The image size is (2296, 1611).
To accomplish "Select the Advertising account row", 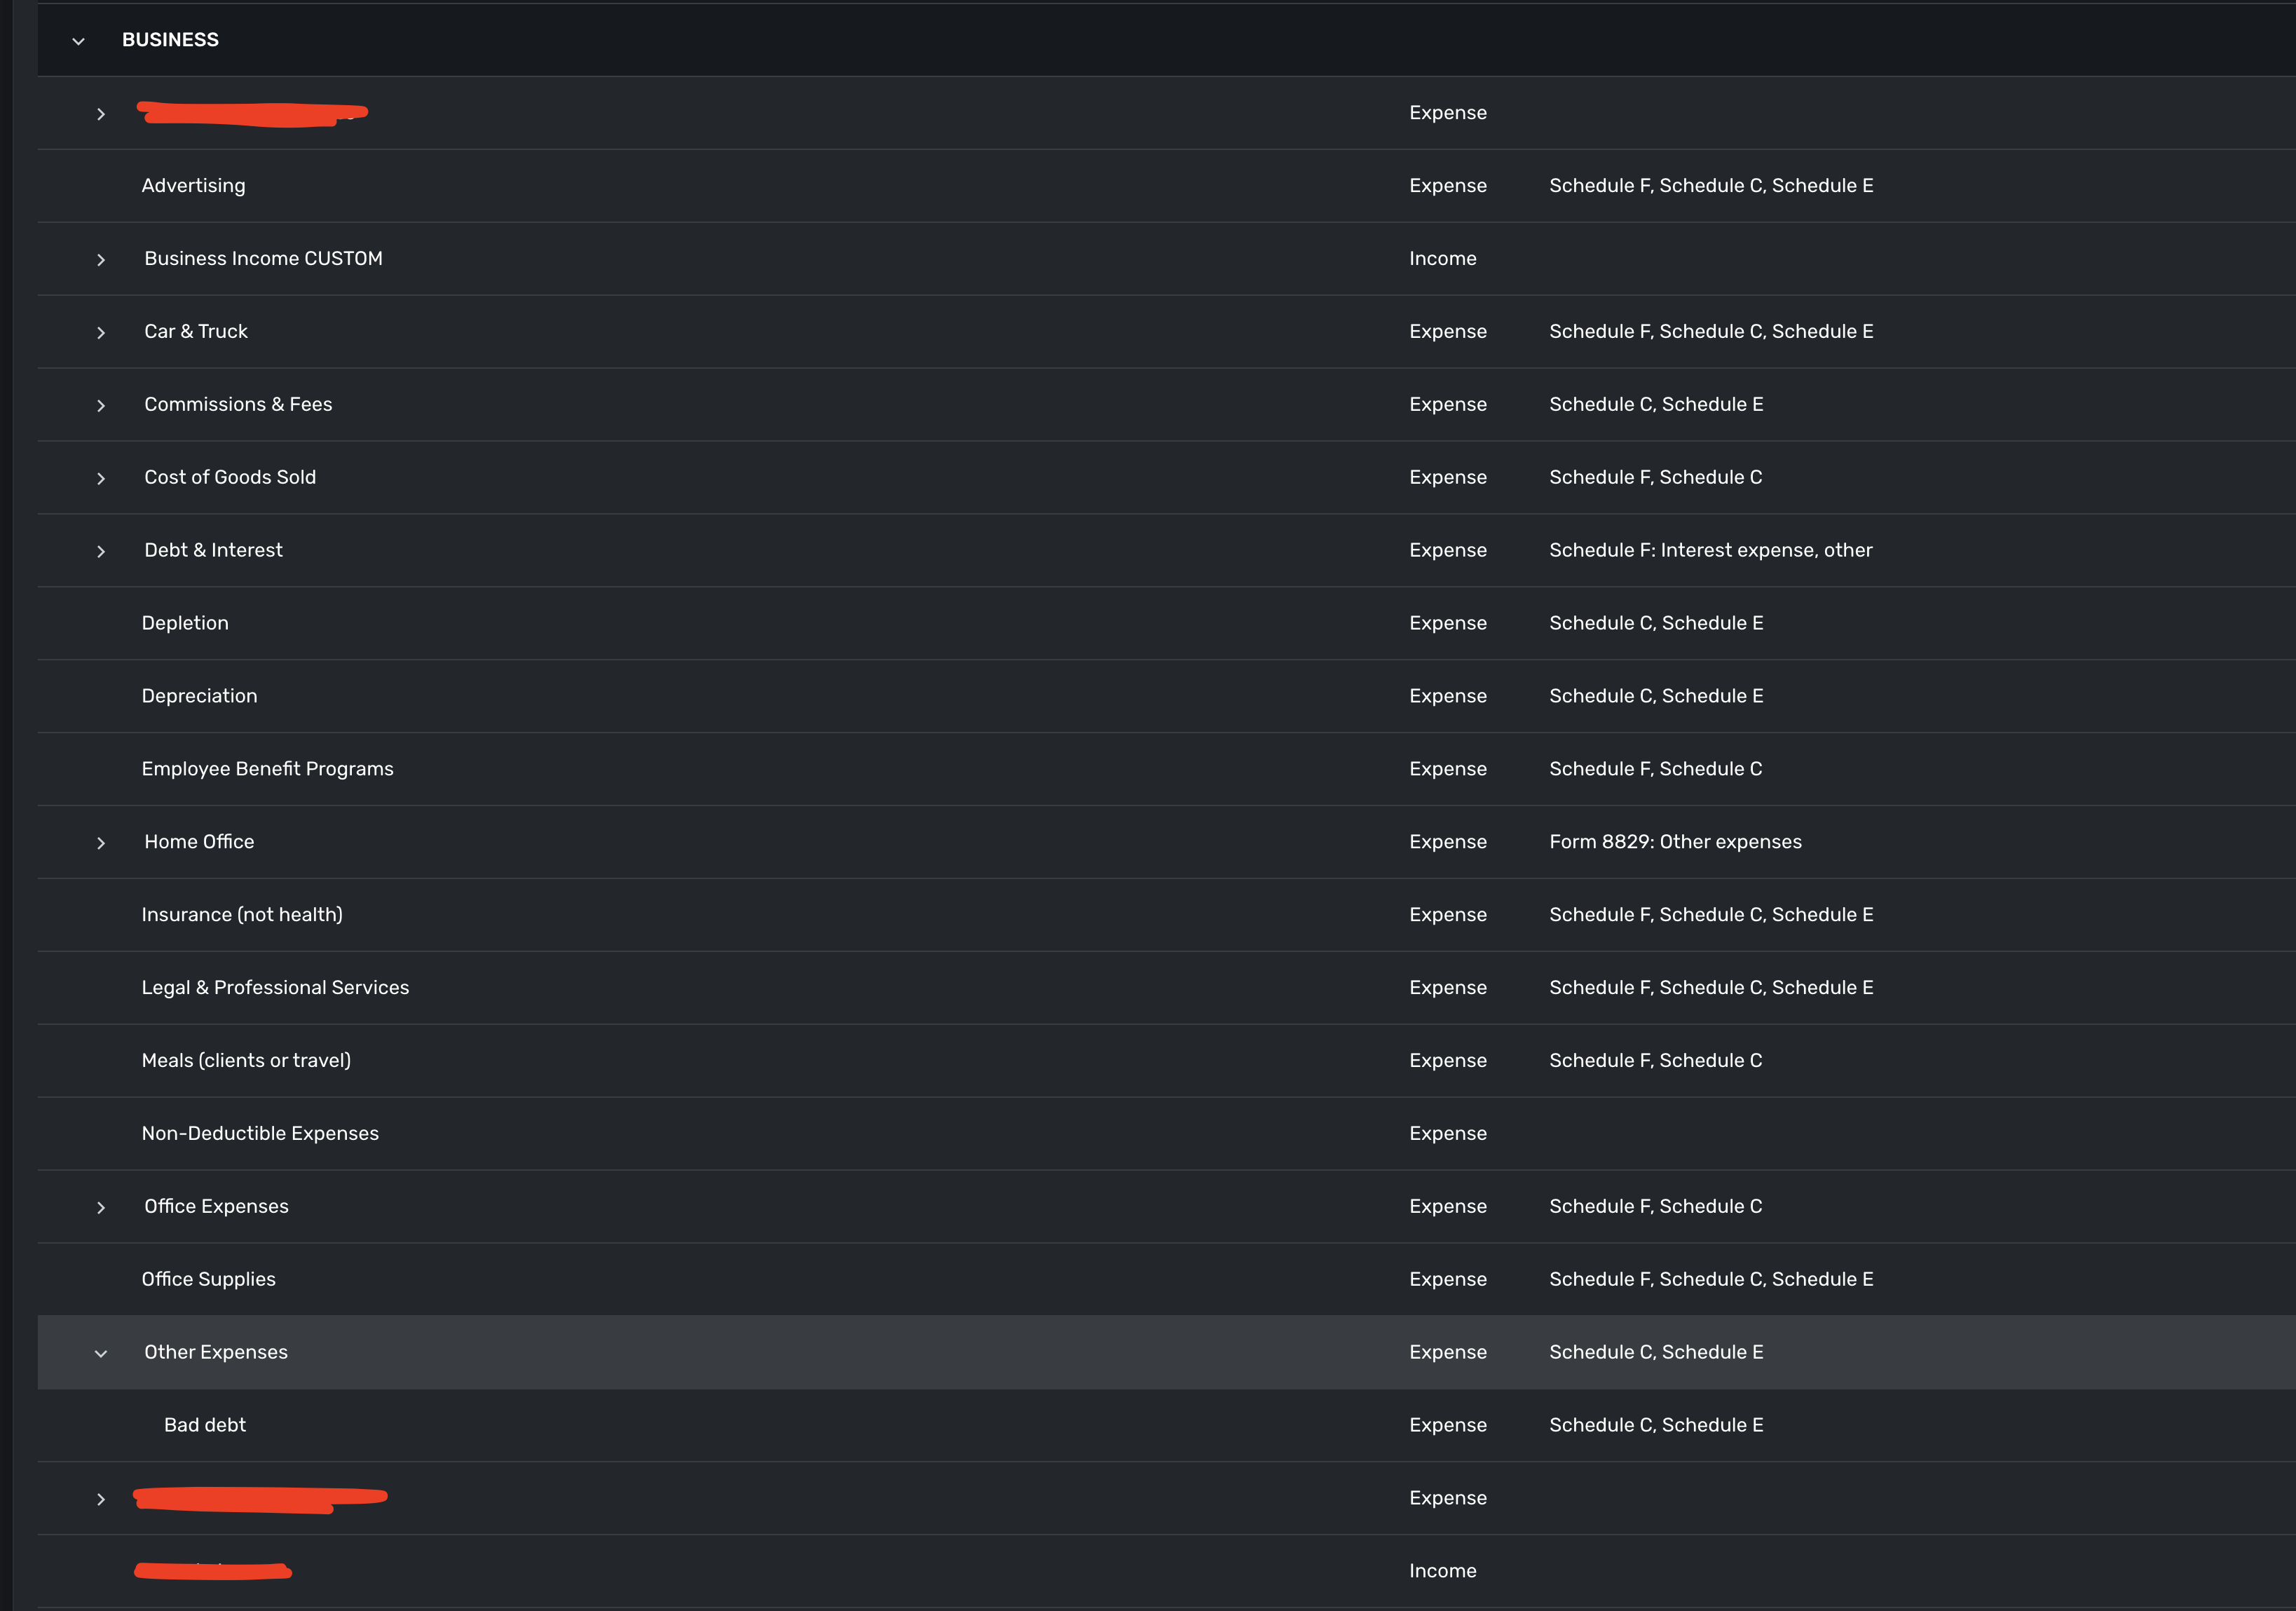I will pyautogui.click(x=194, y=185).
